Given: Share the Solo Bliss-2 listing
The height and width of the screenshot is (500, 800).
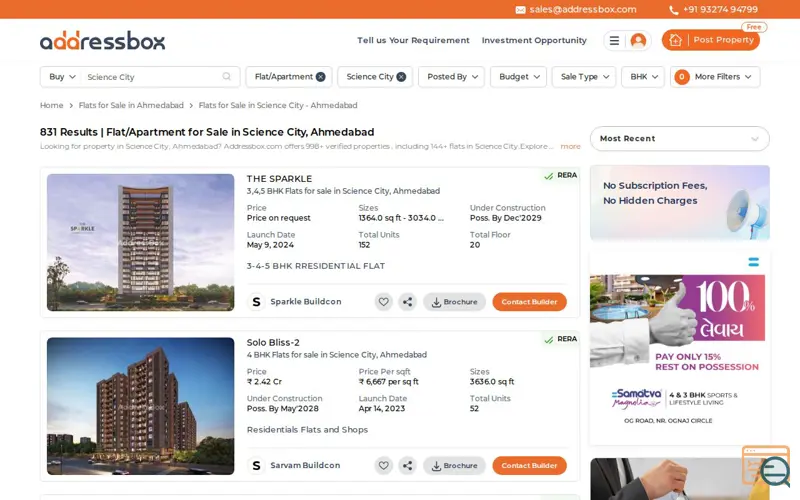Looking at the screenshot, I should tap(407, 465).
